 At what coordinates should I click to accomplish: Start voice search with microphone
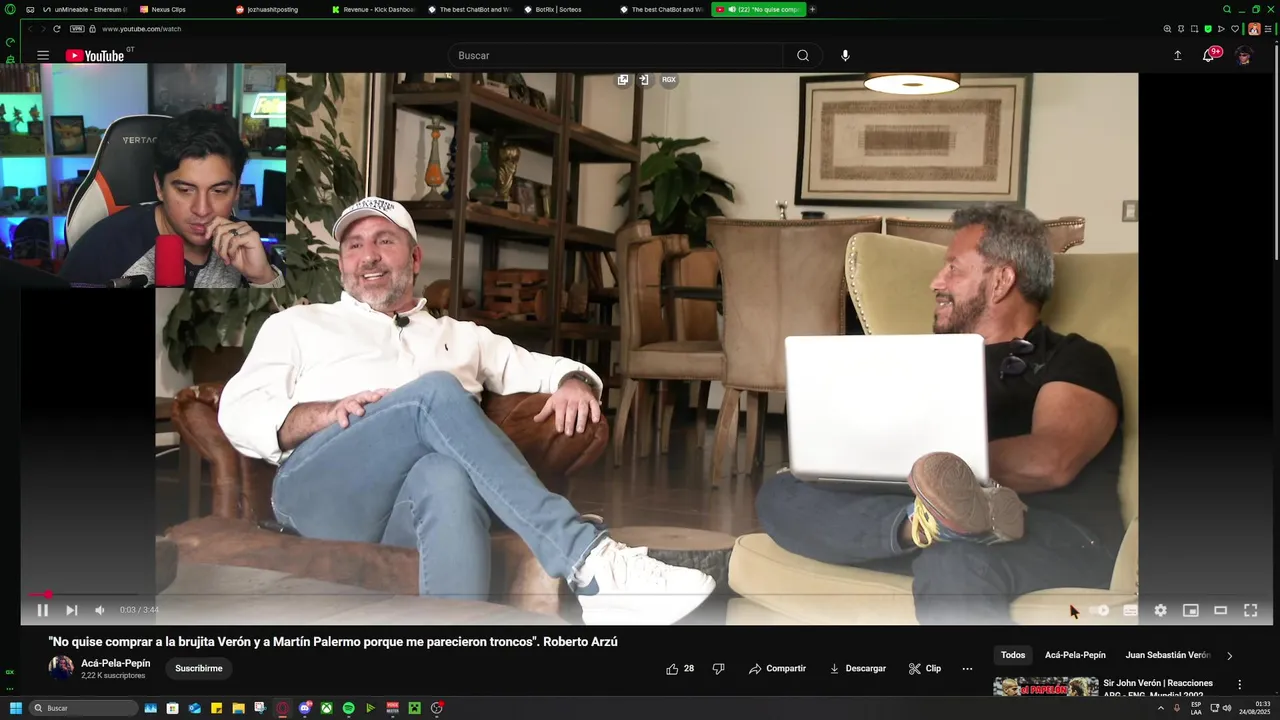pos(845,56)
